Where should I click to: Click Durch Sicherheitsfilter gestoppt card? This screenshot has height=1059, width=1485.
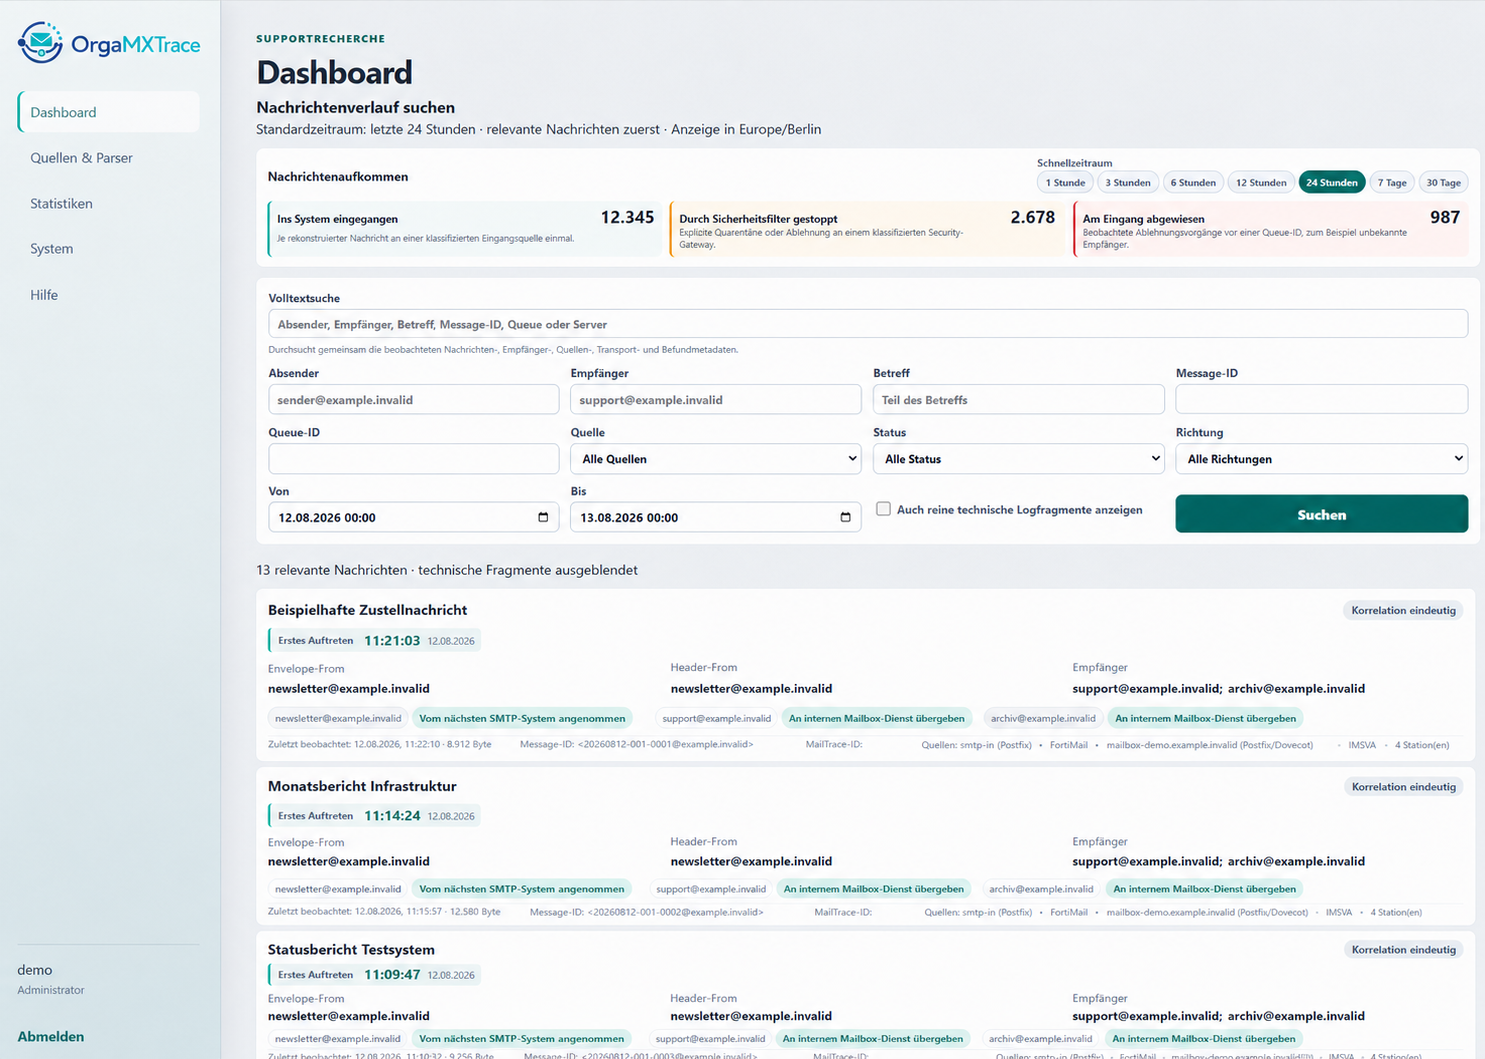pos(867,229)
